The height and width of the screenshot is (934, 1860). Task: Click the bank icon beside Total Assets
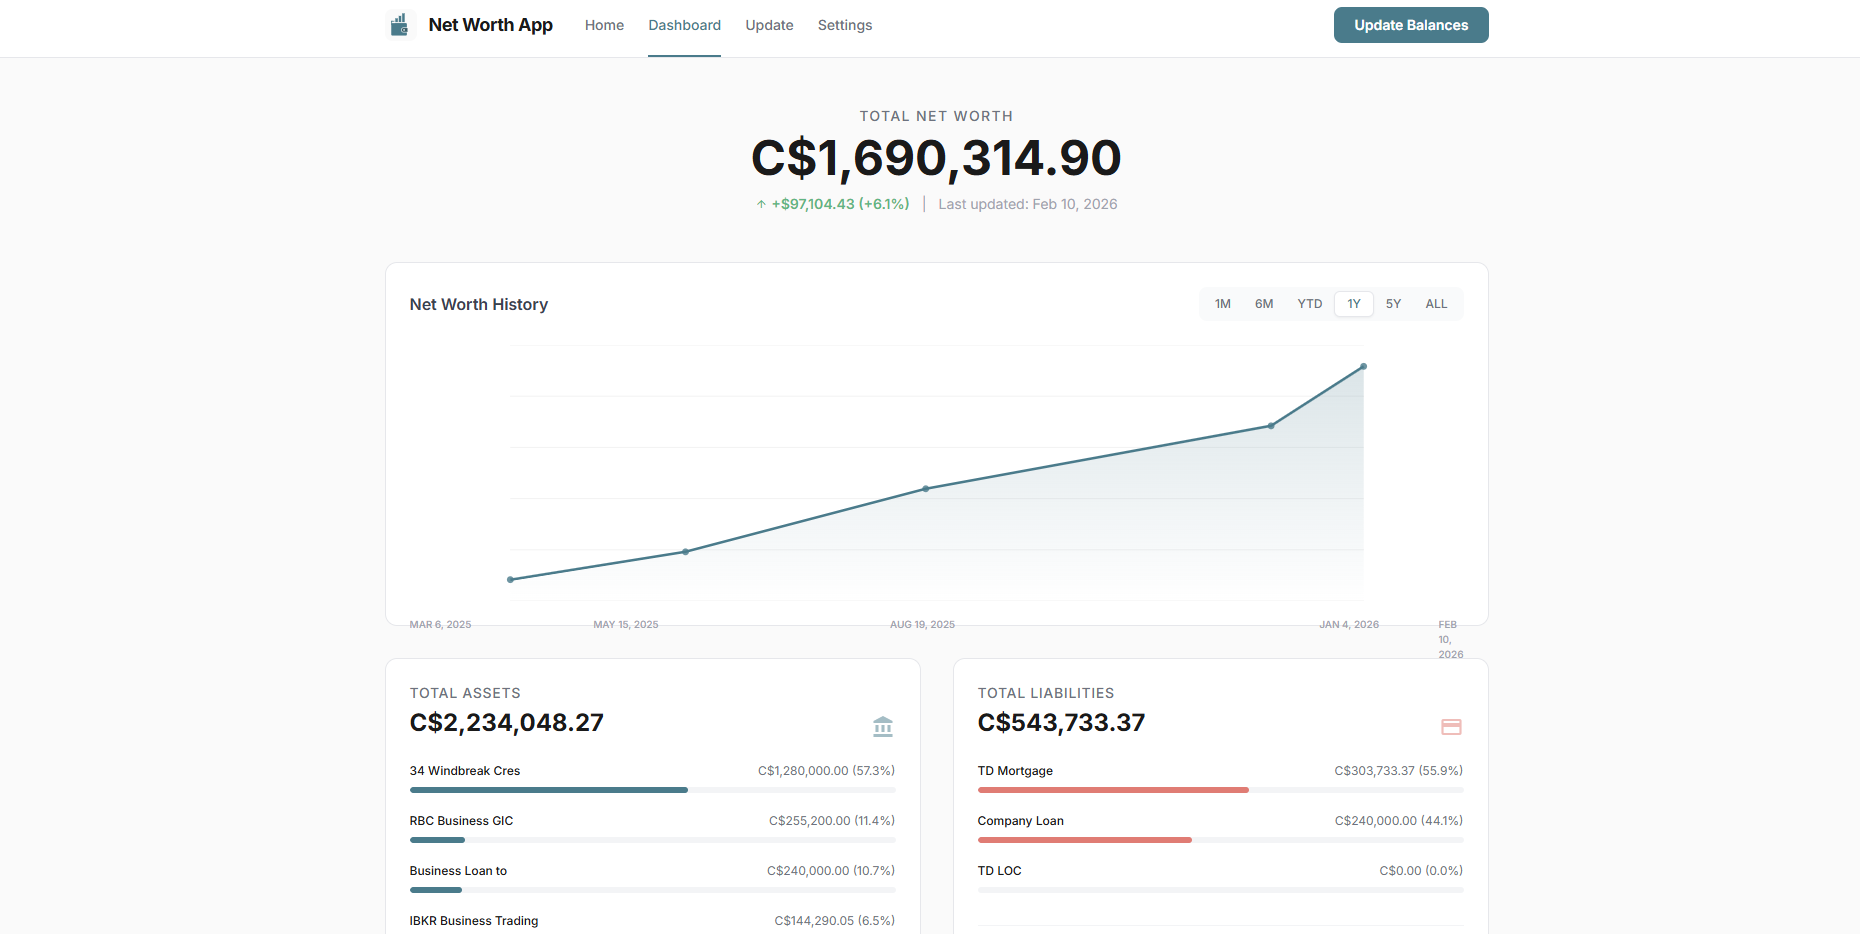(x=883, y=727)
